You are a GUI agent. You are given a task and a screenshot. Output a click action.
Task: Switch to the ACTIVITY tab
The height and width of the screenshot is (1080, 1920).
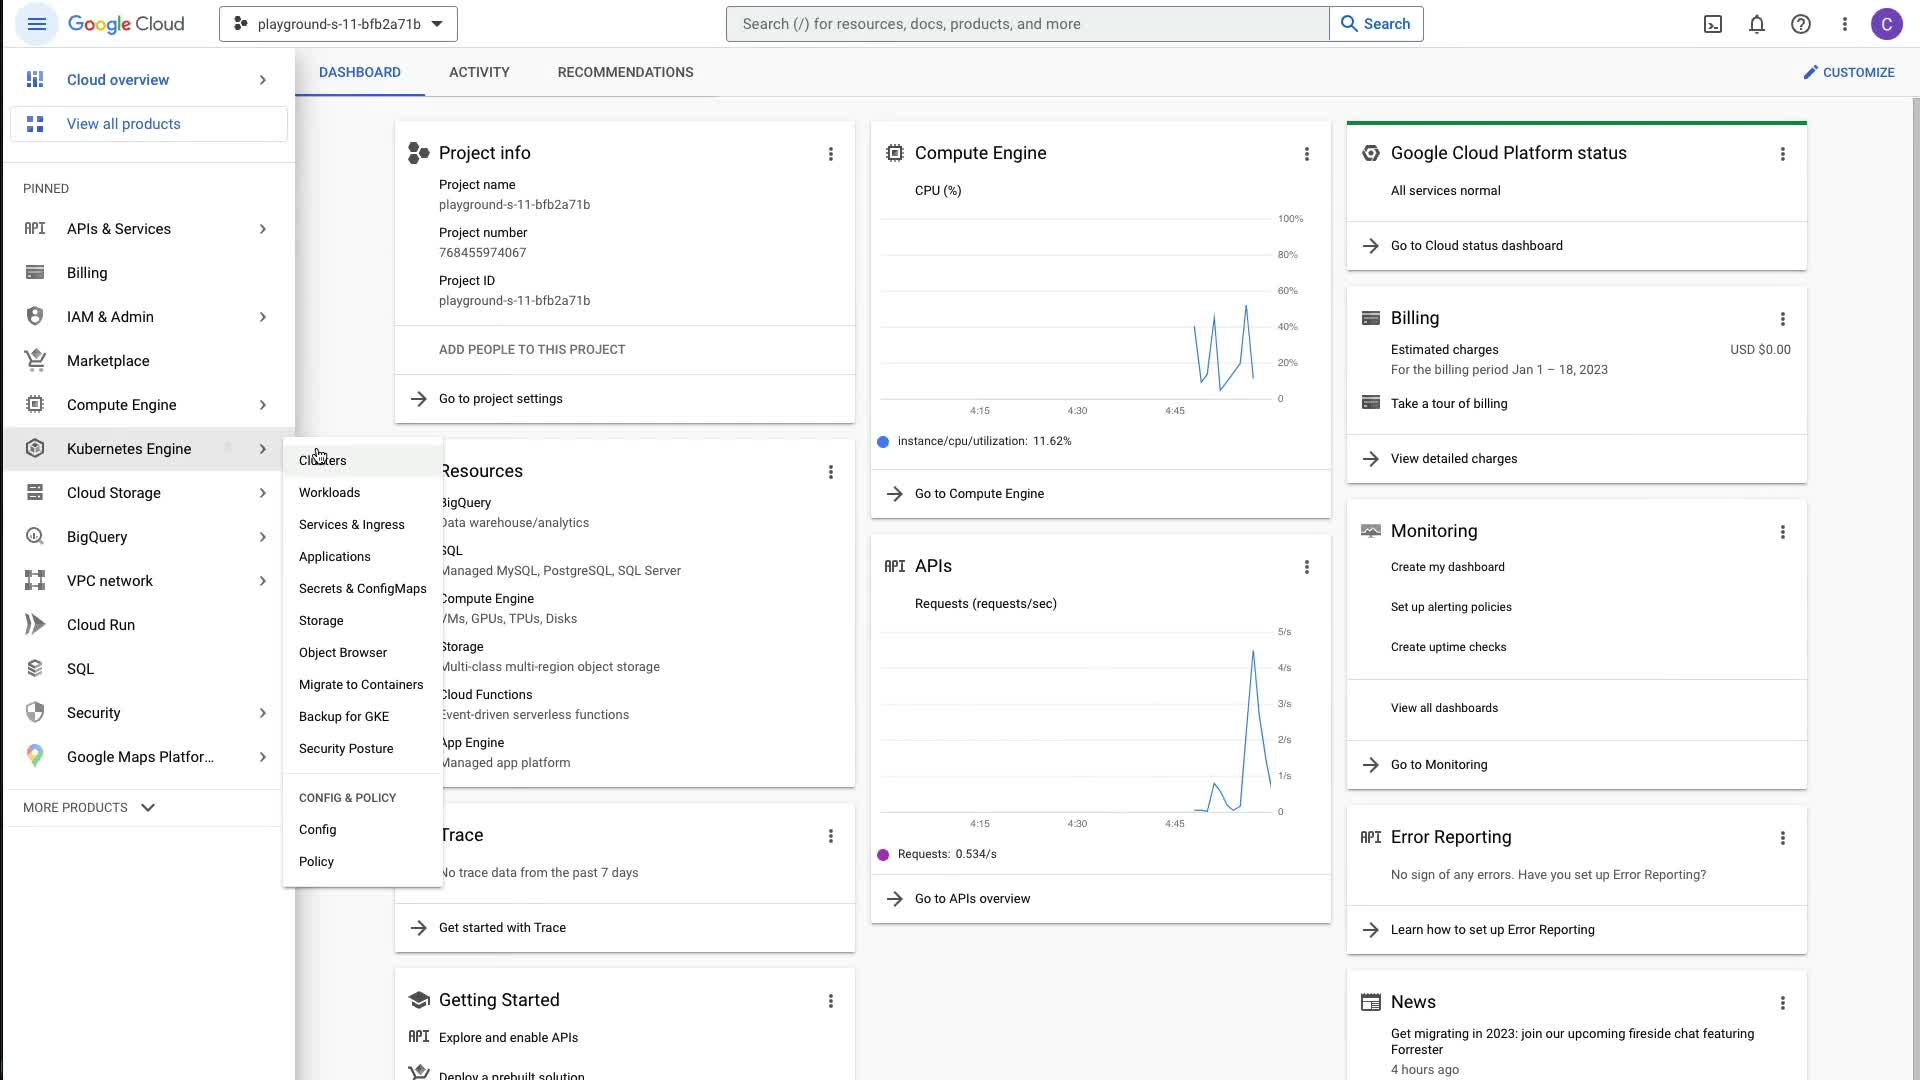tap(479, 72)
